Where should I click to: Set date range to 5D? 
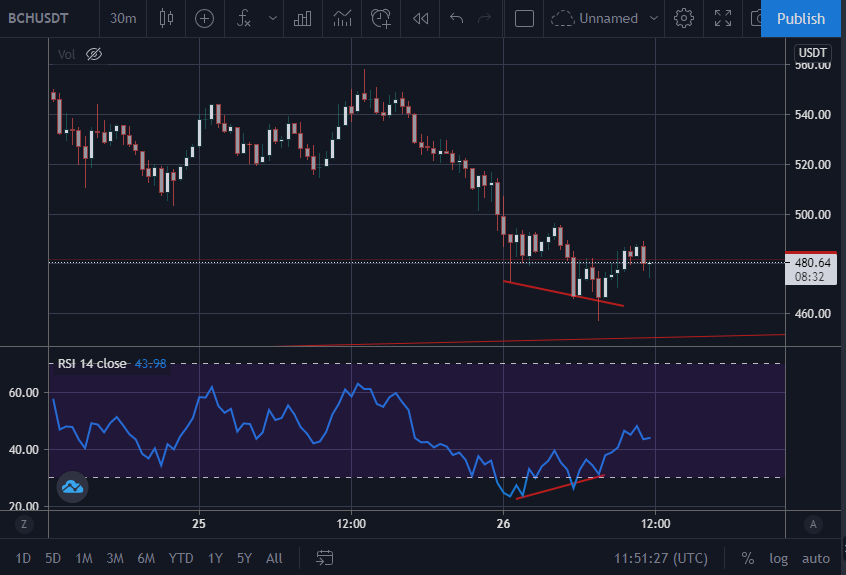click(x=53, y=558)
